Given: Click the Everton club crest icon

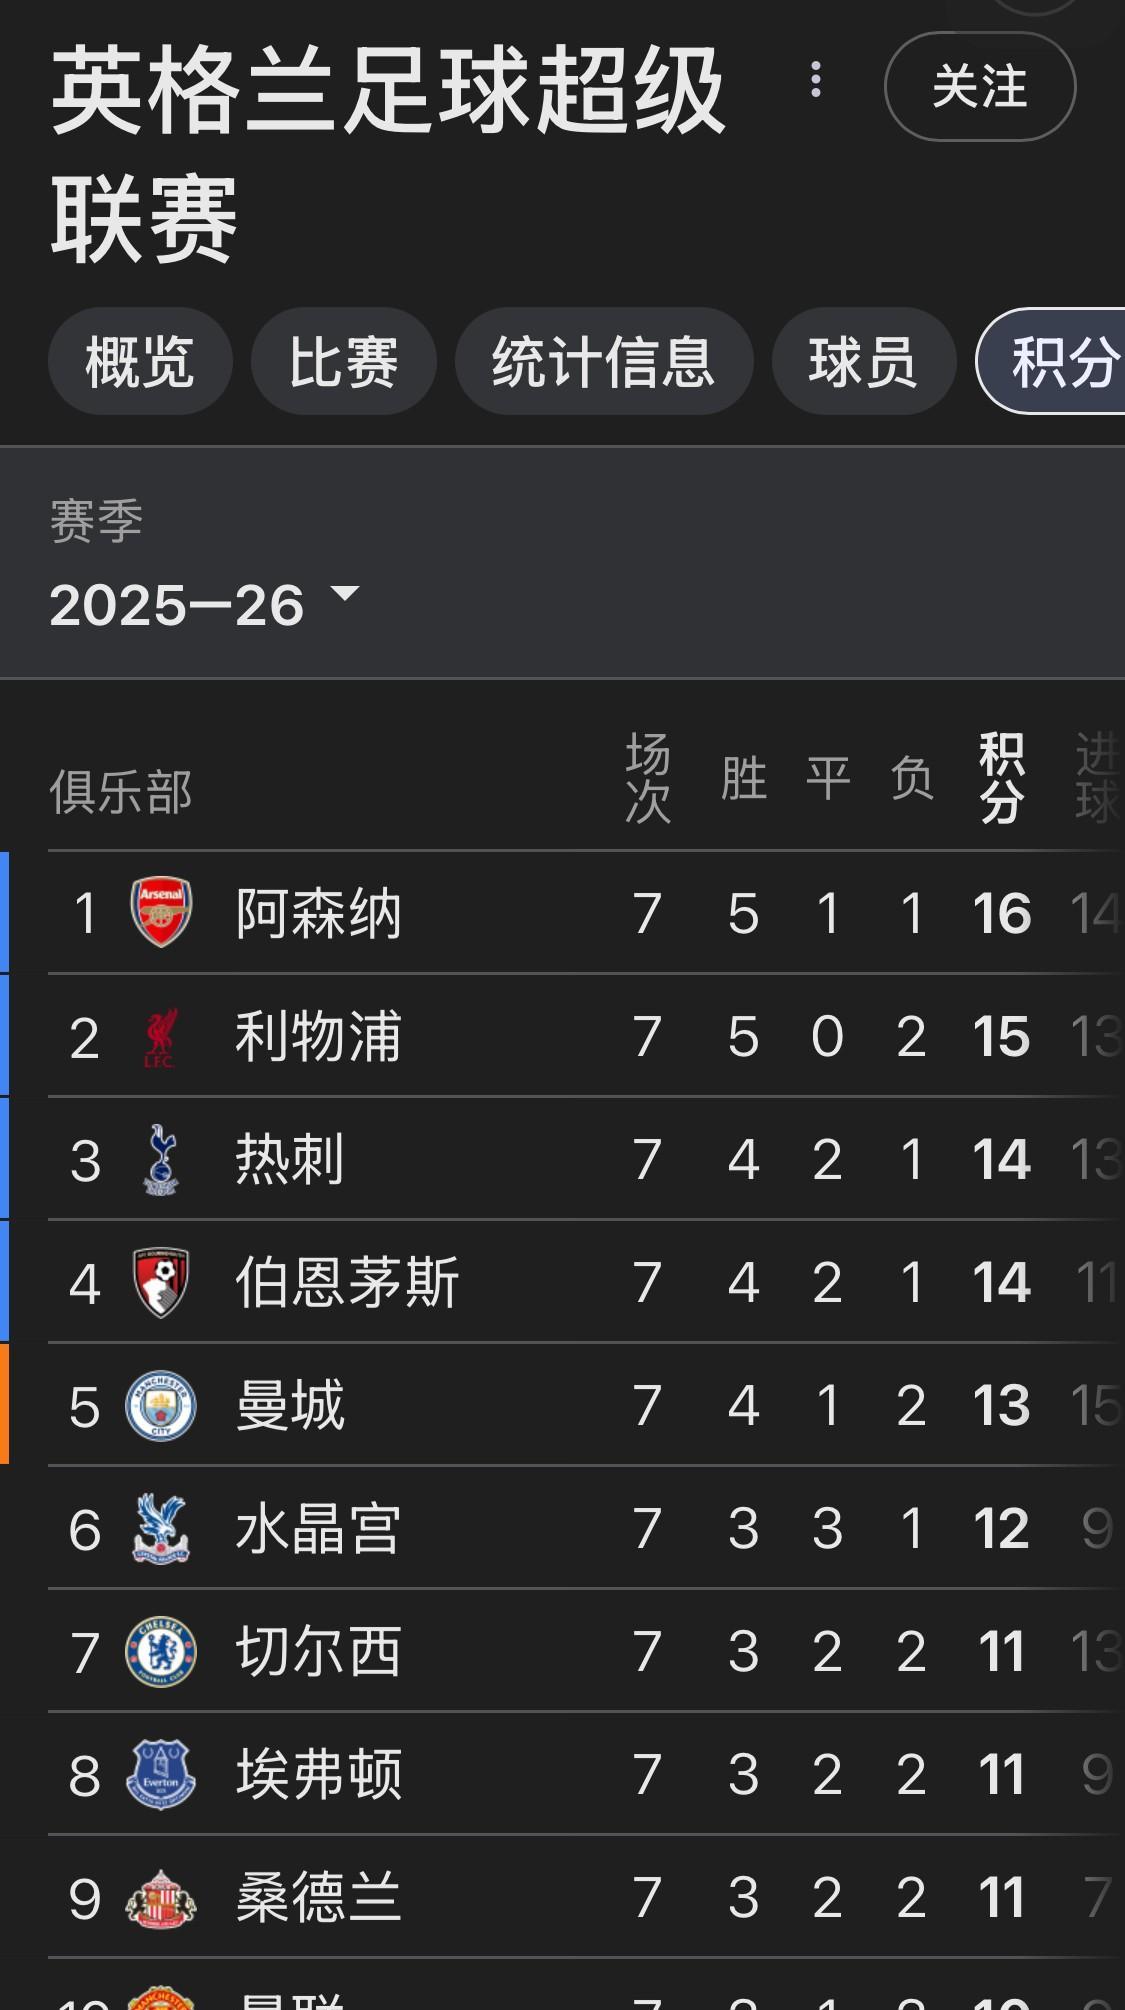Looking at the screenshot, I should pyautogui.click(x=161, y=1775).
